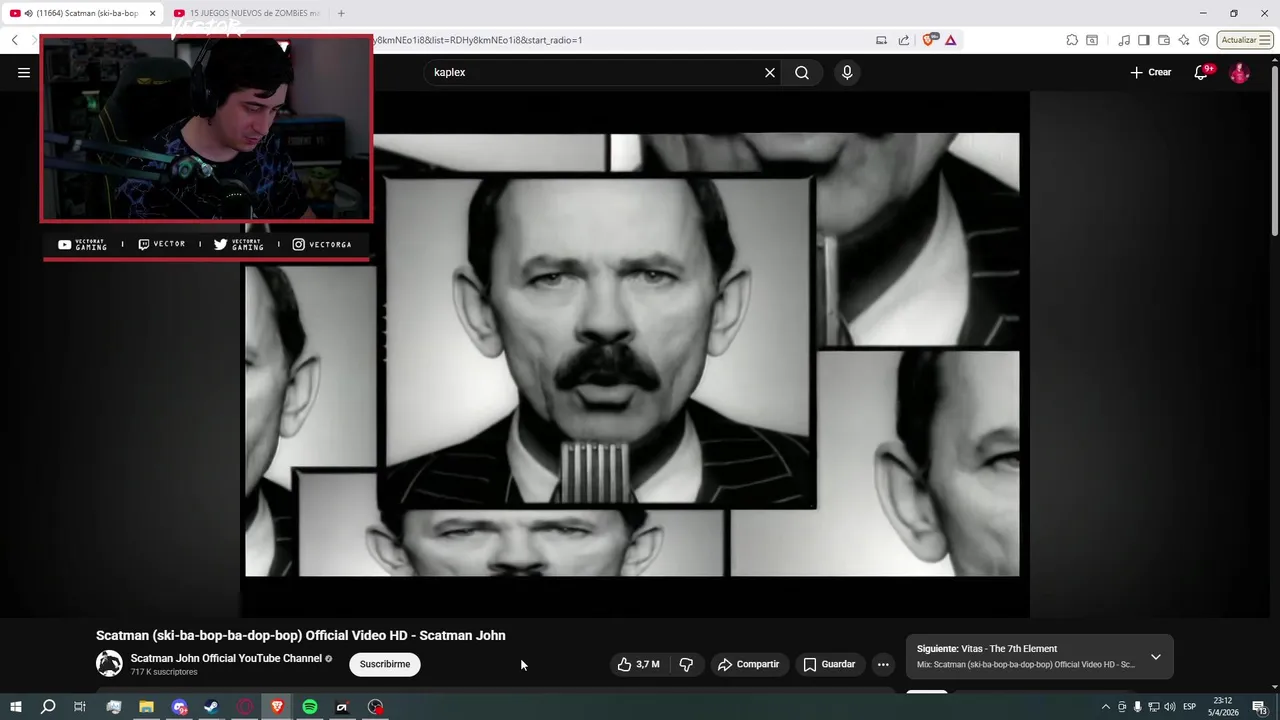Save the video with Guardar
Screen dimensions: 1280x720
pyautogui.click(x=830, y=664)
